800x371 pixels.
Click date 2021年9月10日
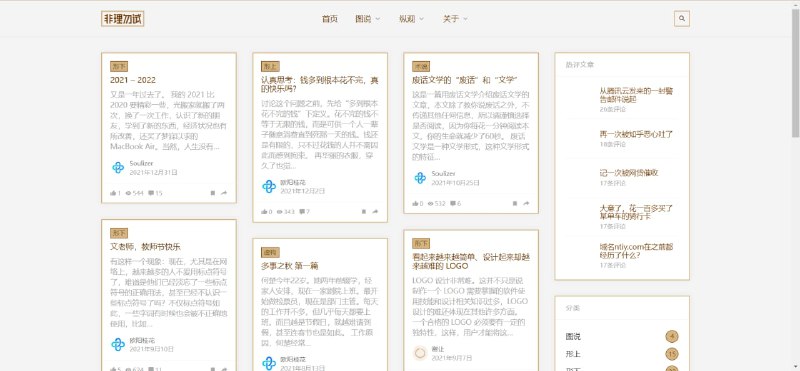(152, 350)
